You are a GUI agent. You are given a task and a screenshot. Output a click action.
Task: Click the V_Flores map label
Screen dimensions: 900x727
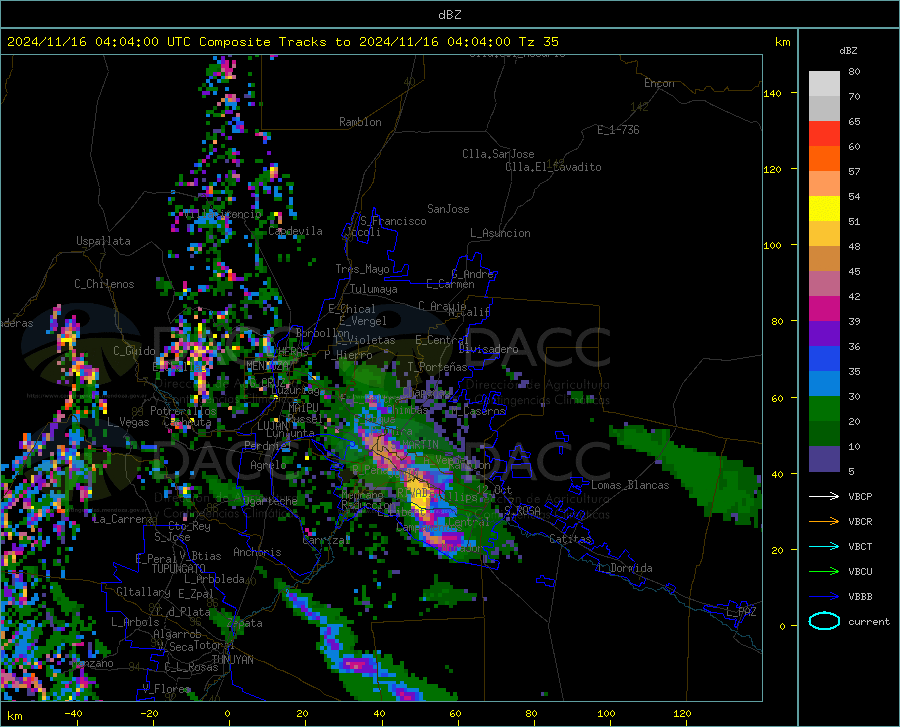(166, 688)
